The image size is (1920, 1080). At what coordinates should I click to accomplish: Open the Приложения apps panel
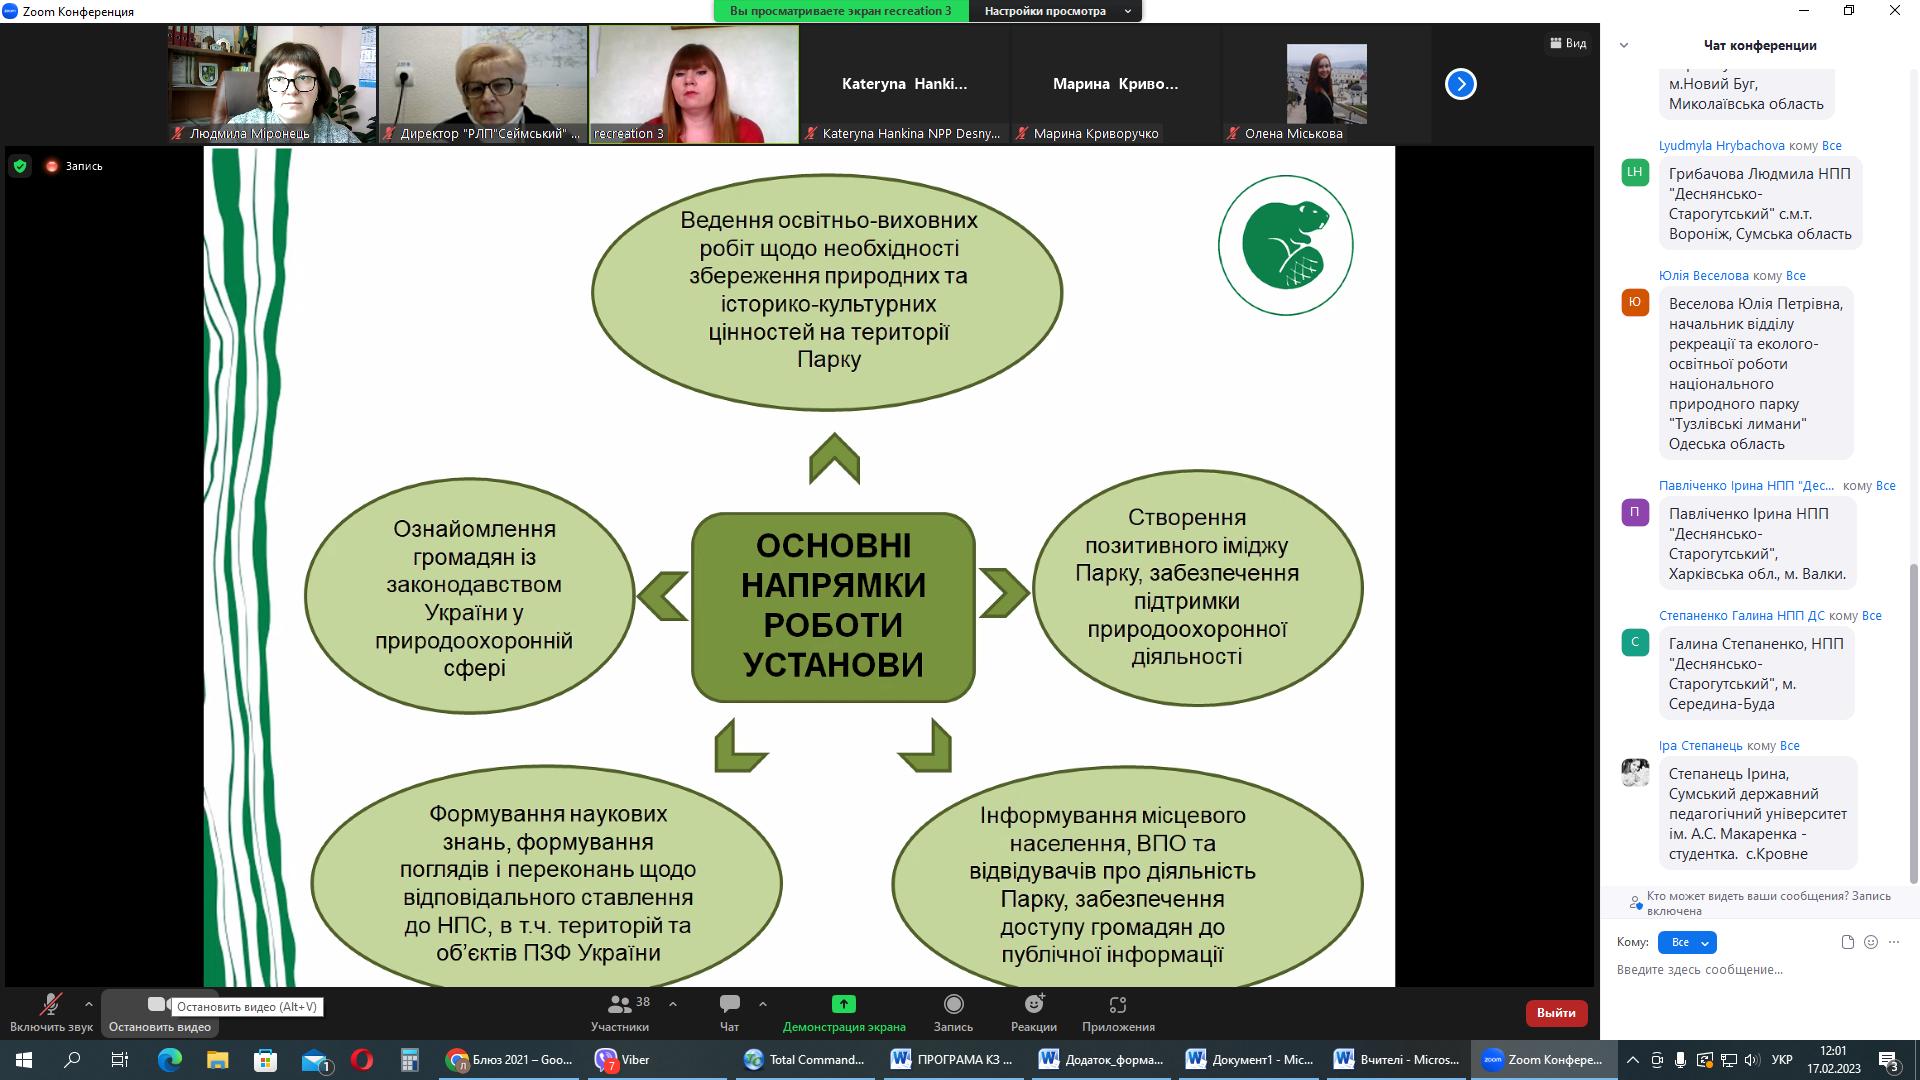tap(1117, 1005)
